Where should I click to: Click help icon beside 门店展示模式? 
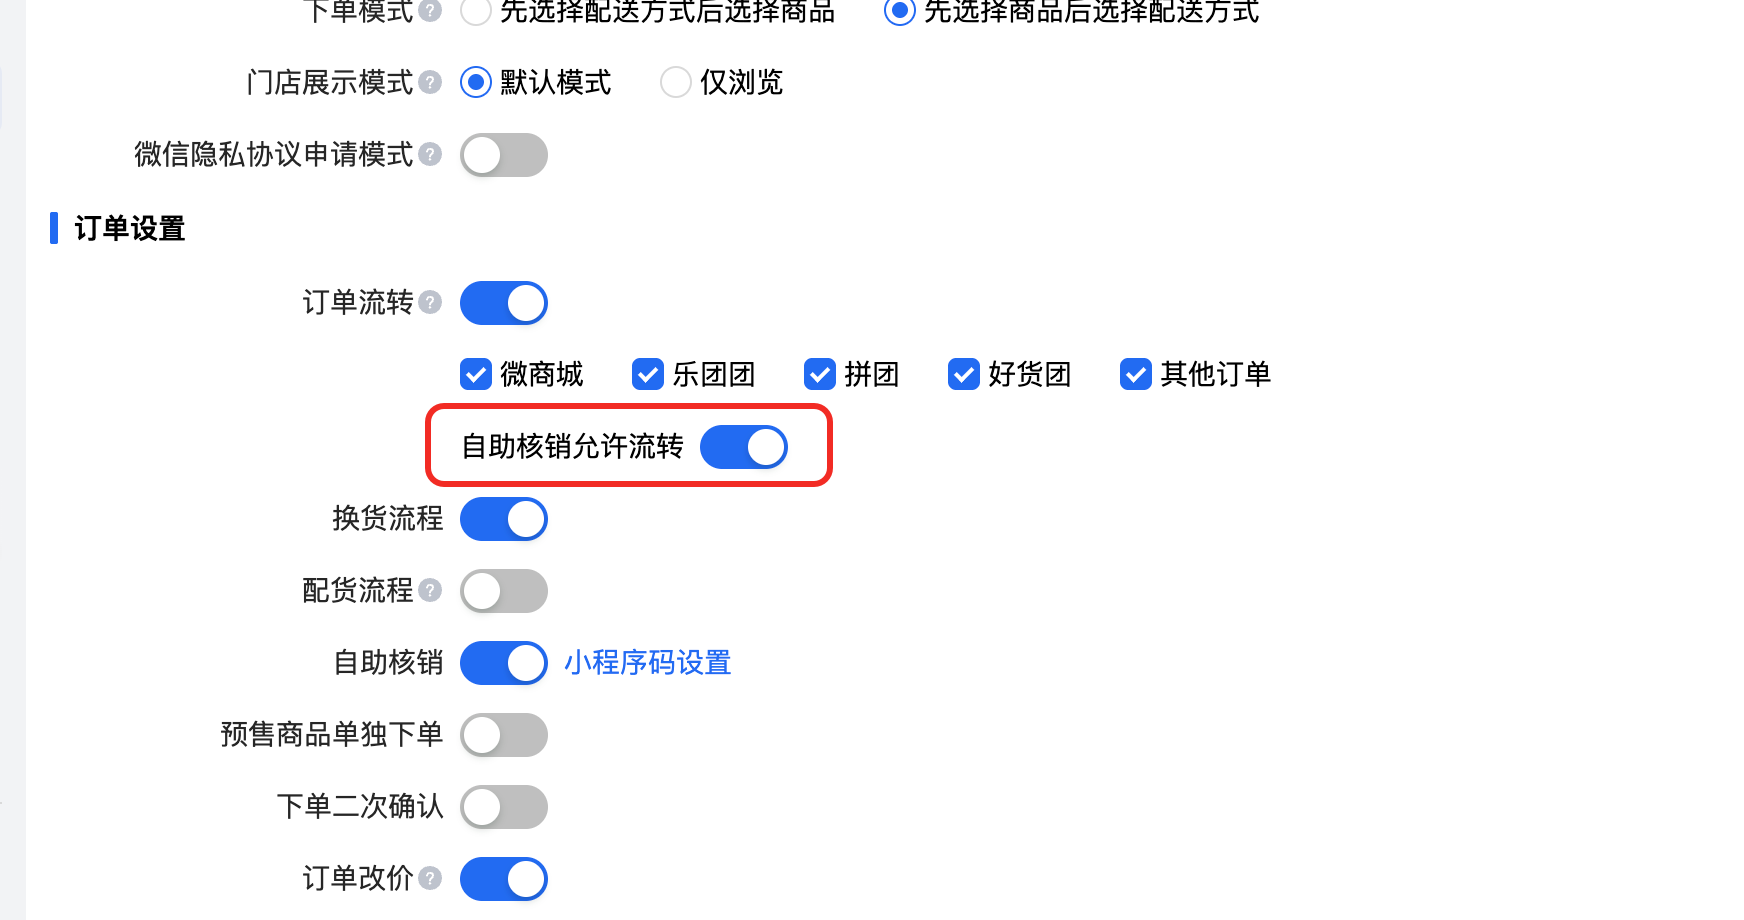click(x=430, y=82)
